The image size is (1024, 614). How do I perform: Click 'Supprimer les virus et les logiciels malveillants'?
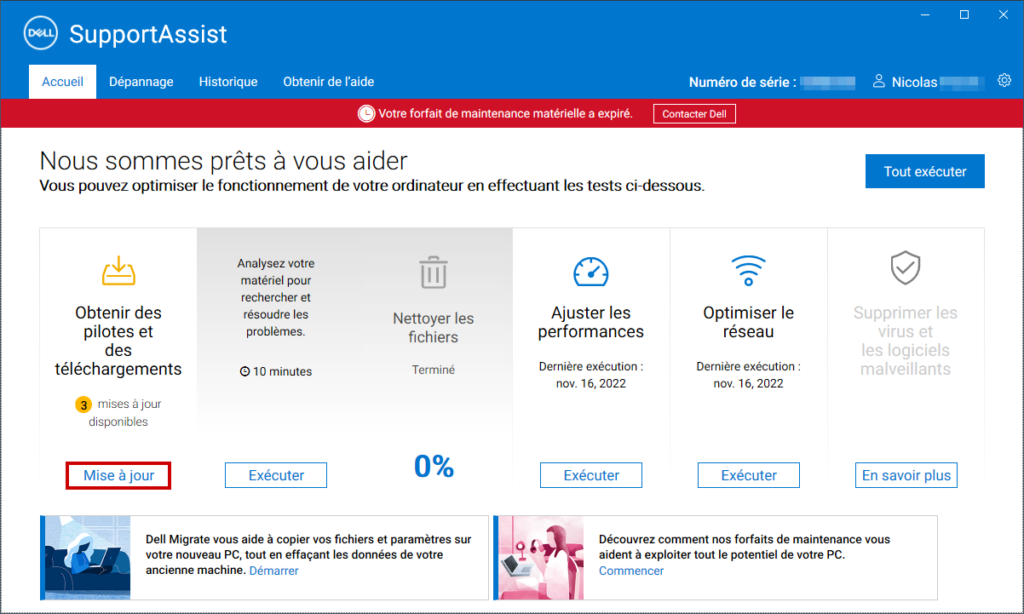(906, 340)
